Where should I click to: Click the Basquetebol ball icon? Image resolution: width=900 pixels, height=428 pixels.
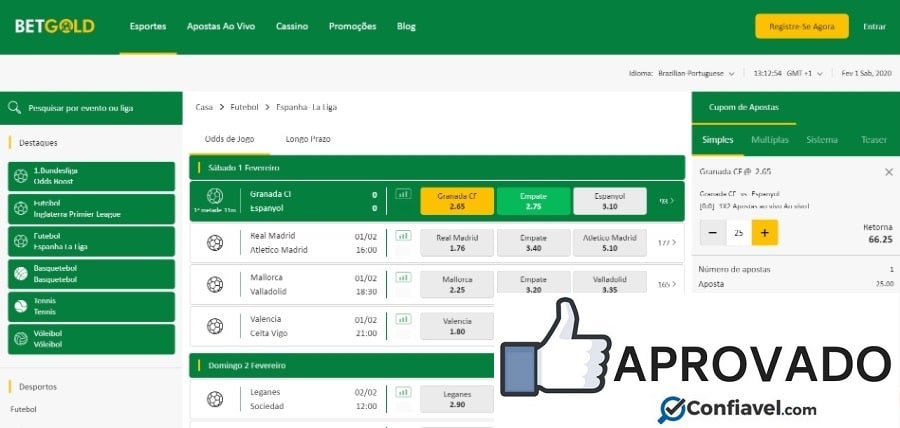click(x=21, y=274)
